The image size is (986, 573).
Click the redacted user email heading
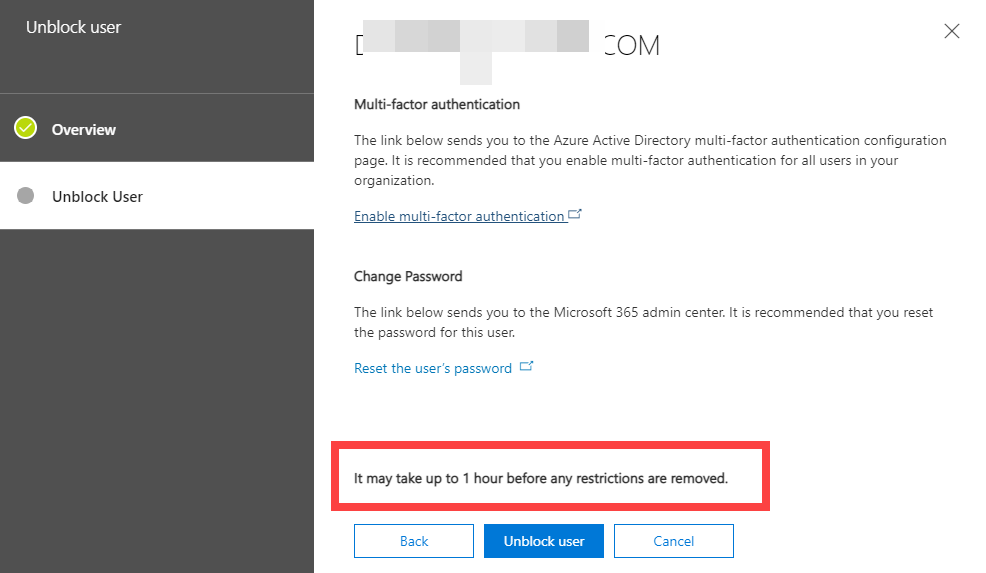pos(506,46)
